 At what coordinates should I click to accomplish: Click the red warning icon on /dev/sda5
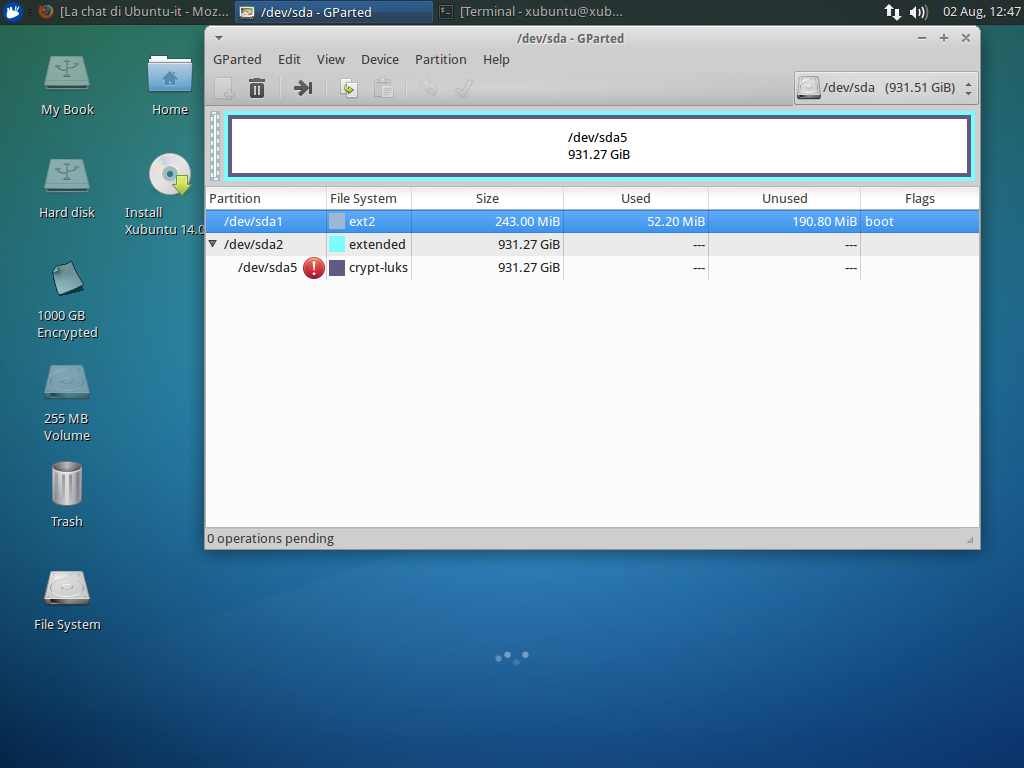(314, 268)
